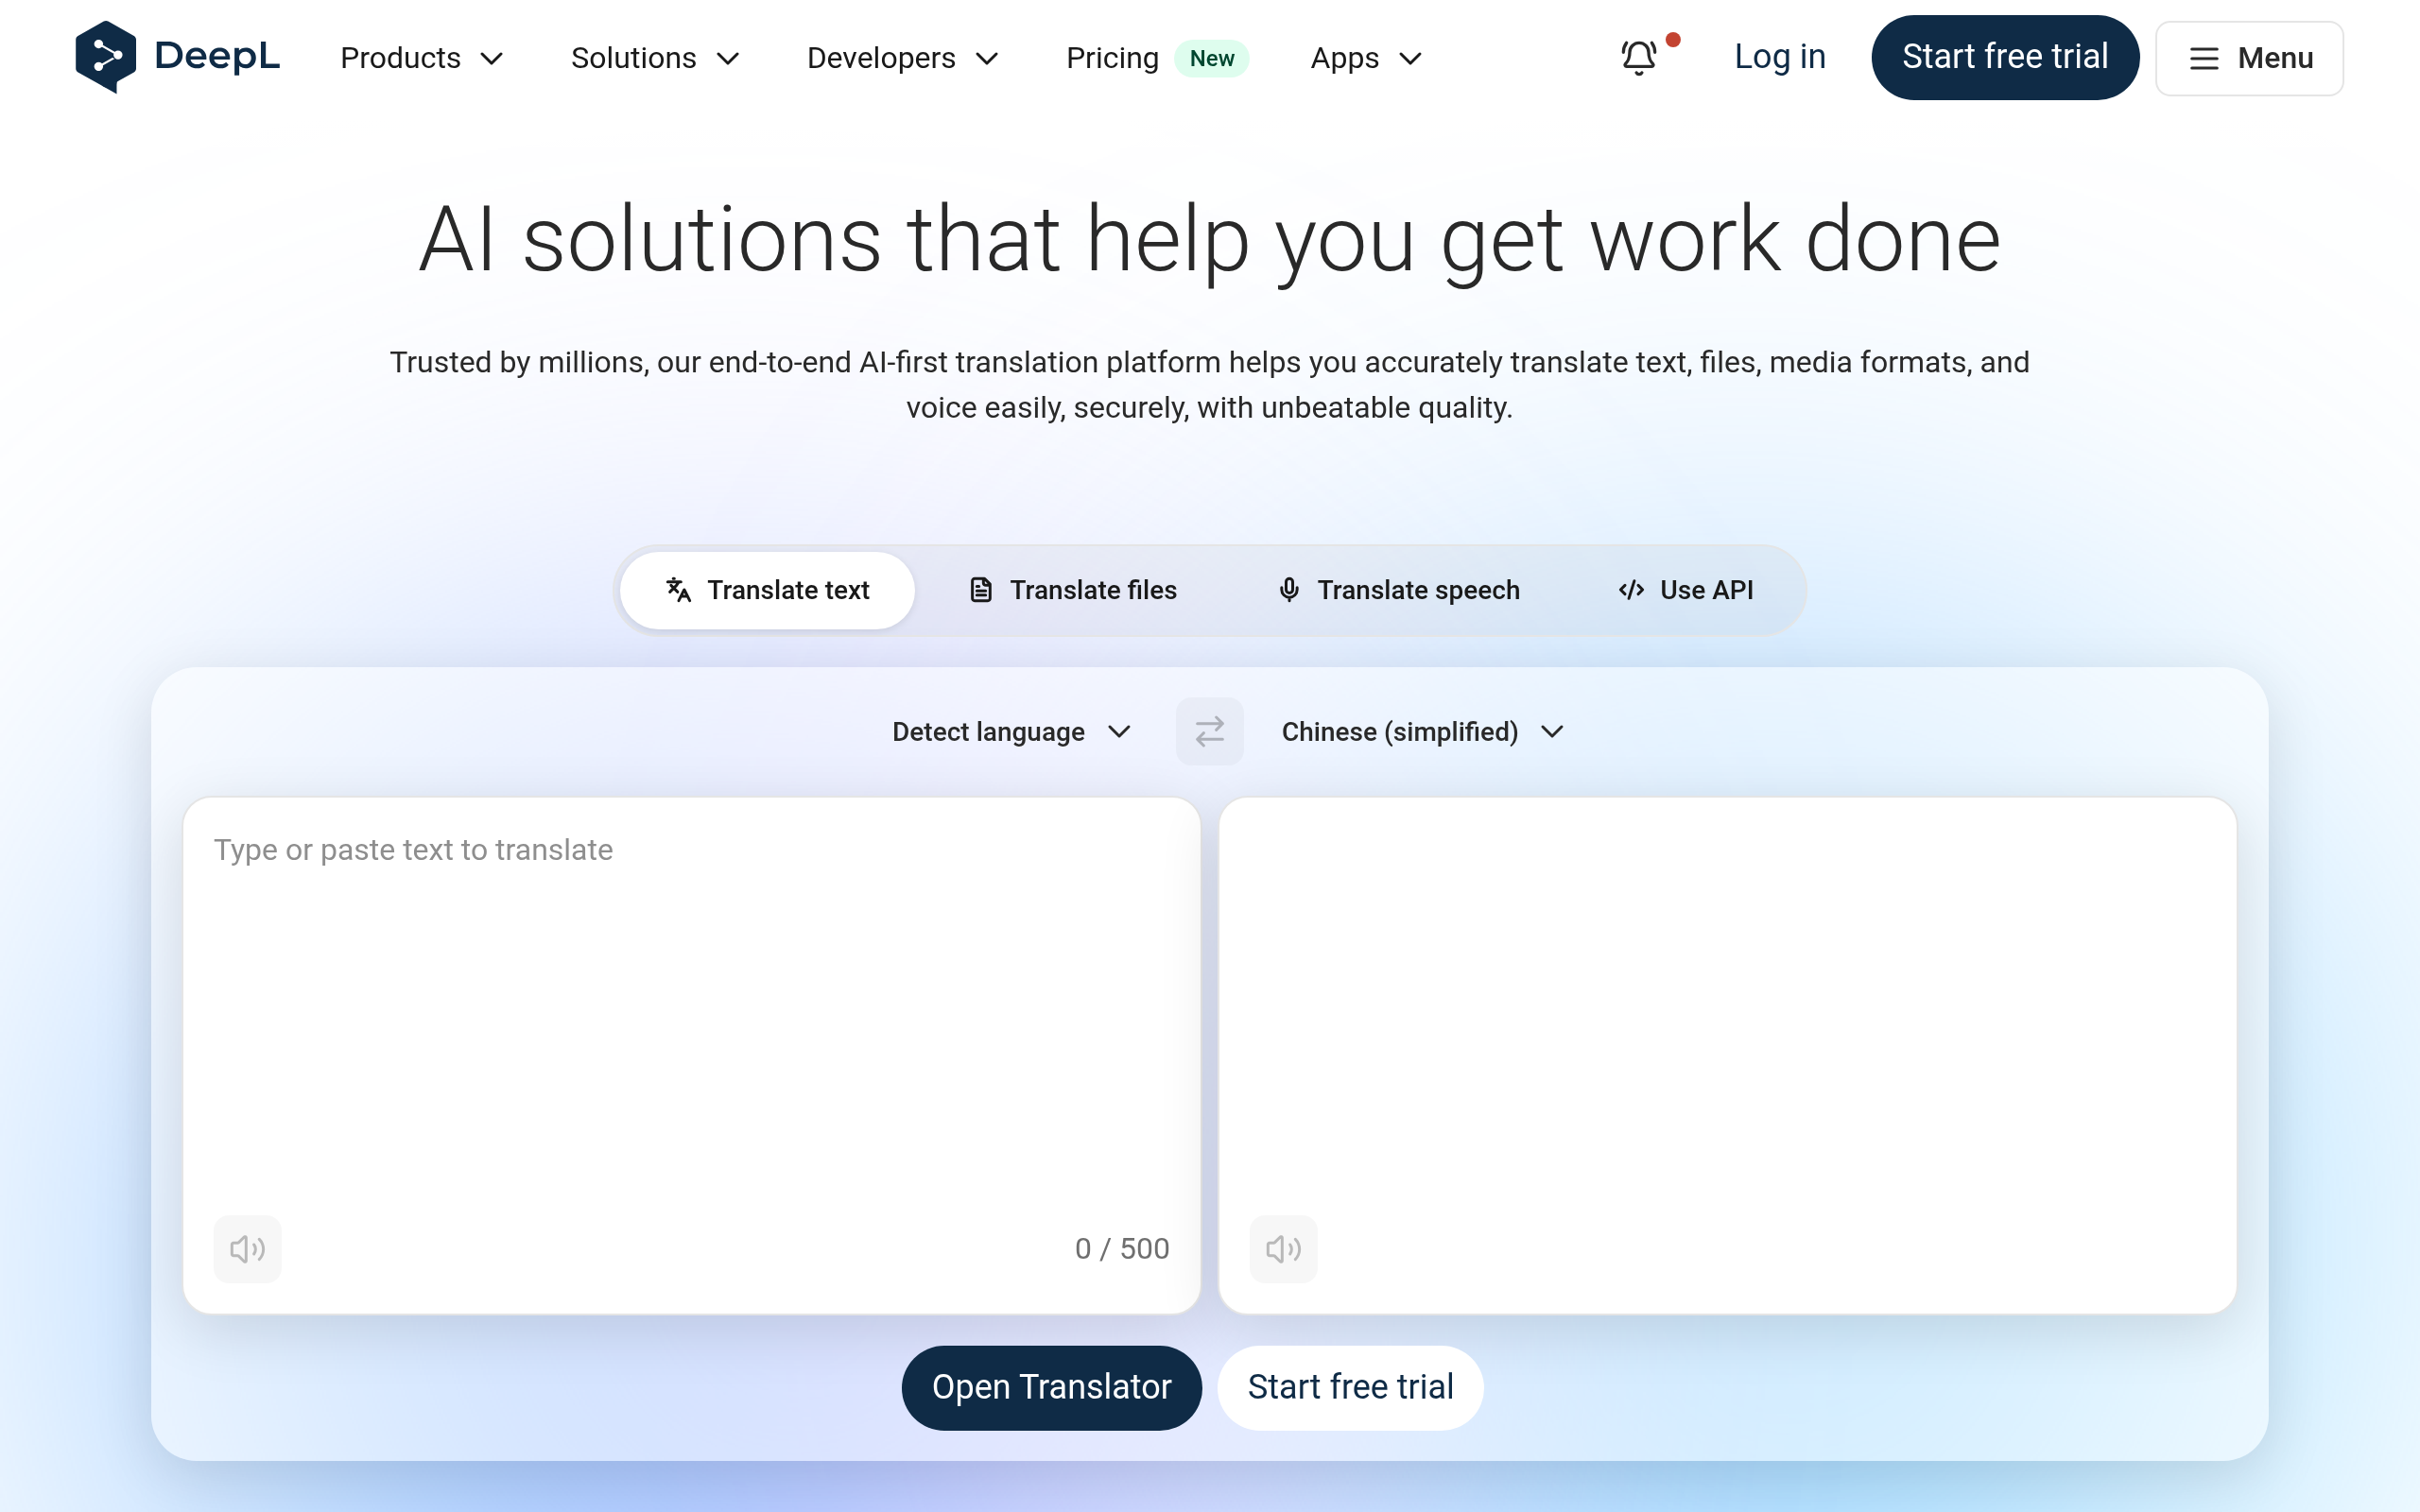The width and height of the screenshot is (2420, 1512).
Task: Click the hamburger Menu button
Action: click(x=2249, y=58)
